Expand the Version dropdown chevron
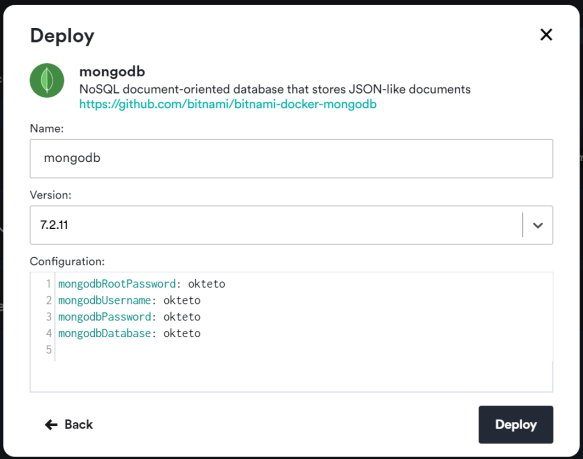This screenshot has width=583, height=459. (538, 225)
